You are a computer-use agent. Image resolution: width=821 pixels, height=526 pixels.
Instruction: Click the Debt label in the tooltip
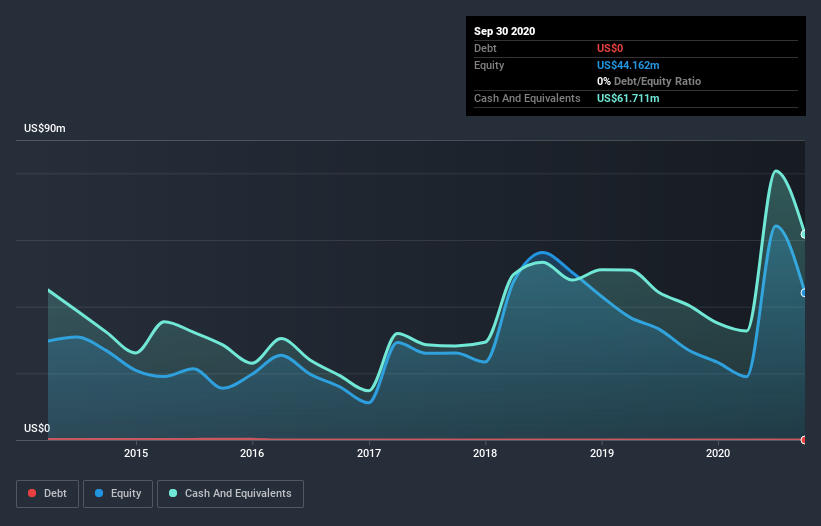point(485,48)
